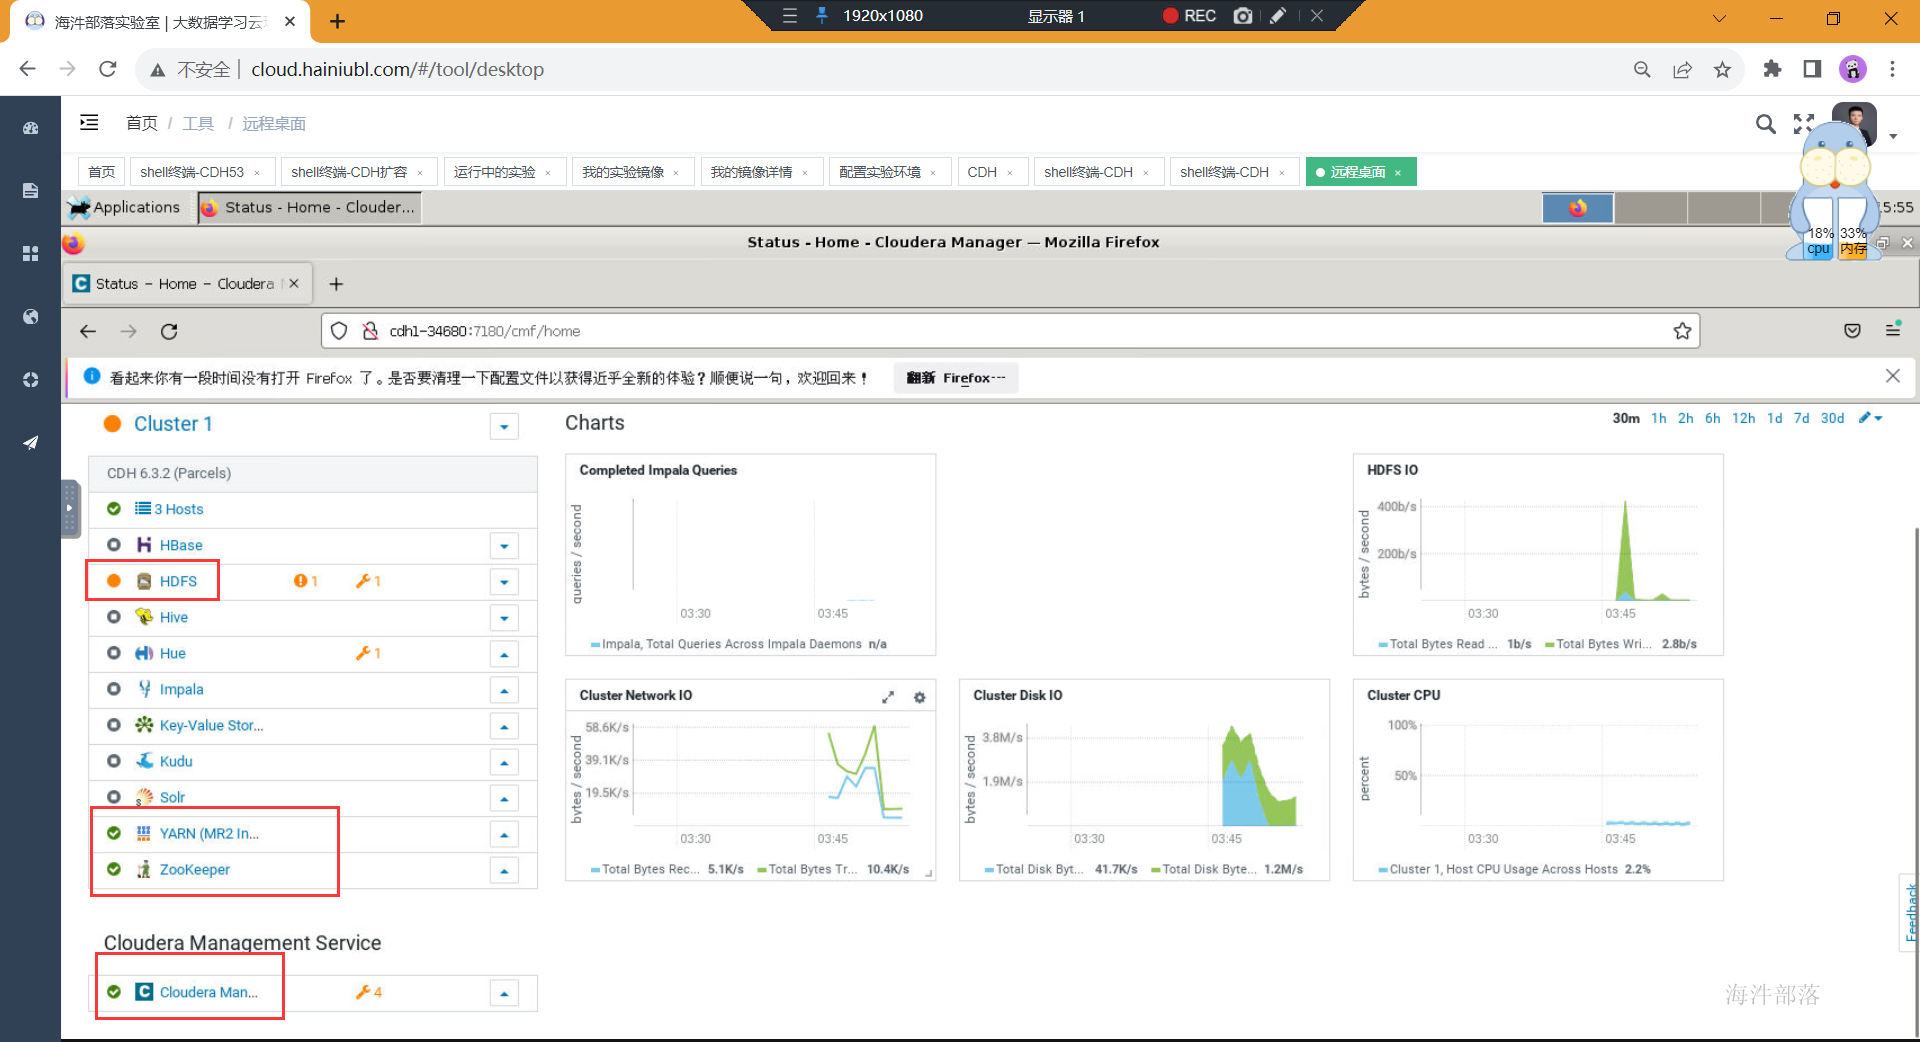This screenshot has width=1920, height=1042.
Task: Bookmark page with Firefox star icon
Action: tap(1682, 331)
